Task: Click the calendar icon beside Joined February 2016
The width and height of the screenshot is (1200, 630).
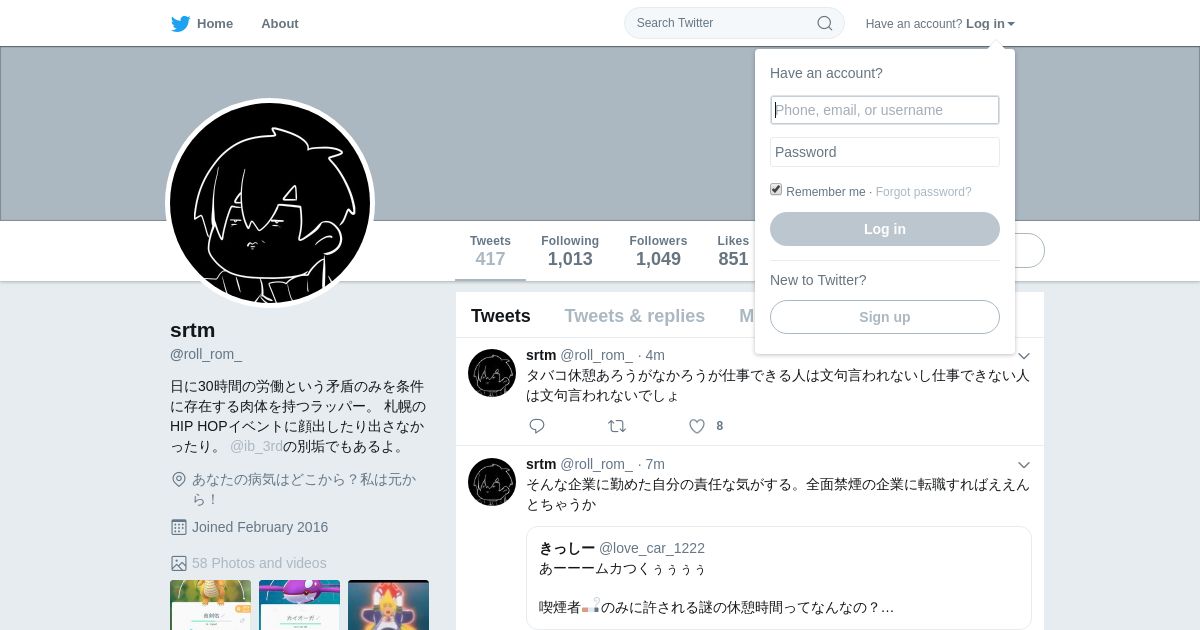Action: click(179, 527)
